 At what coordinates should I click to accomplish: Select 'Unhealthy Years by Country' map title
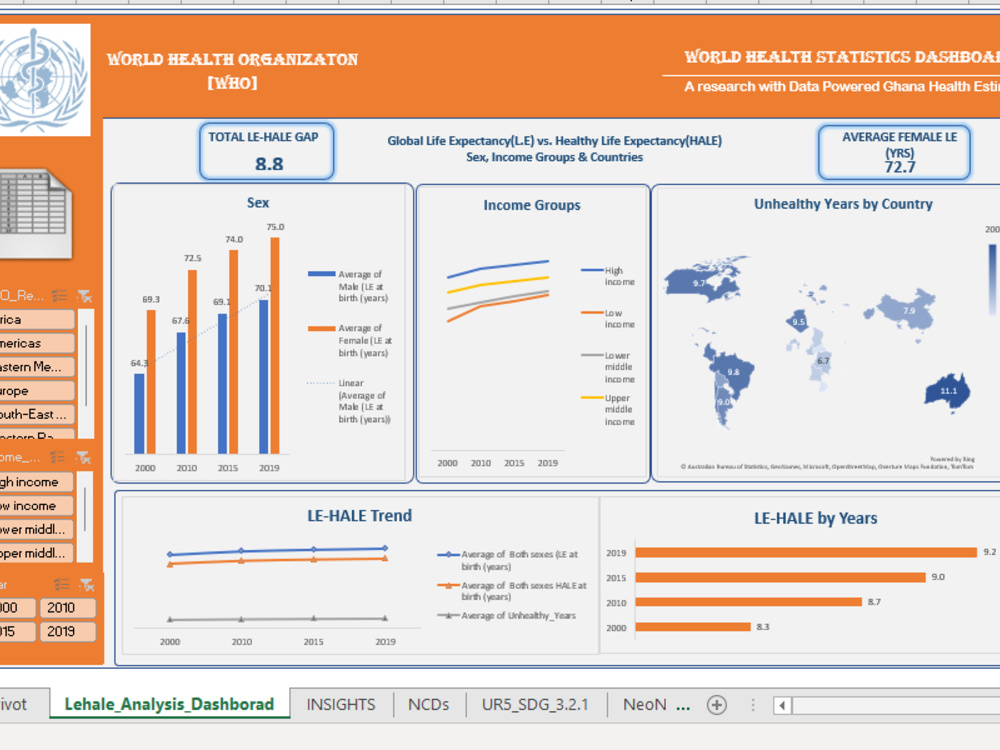843,204
